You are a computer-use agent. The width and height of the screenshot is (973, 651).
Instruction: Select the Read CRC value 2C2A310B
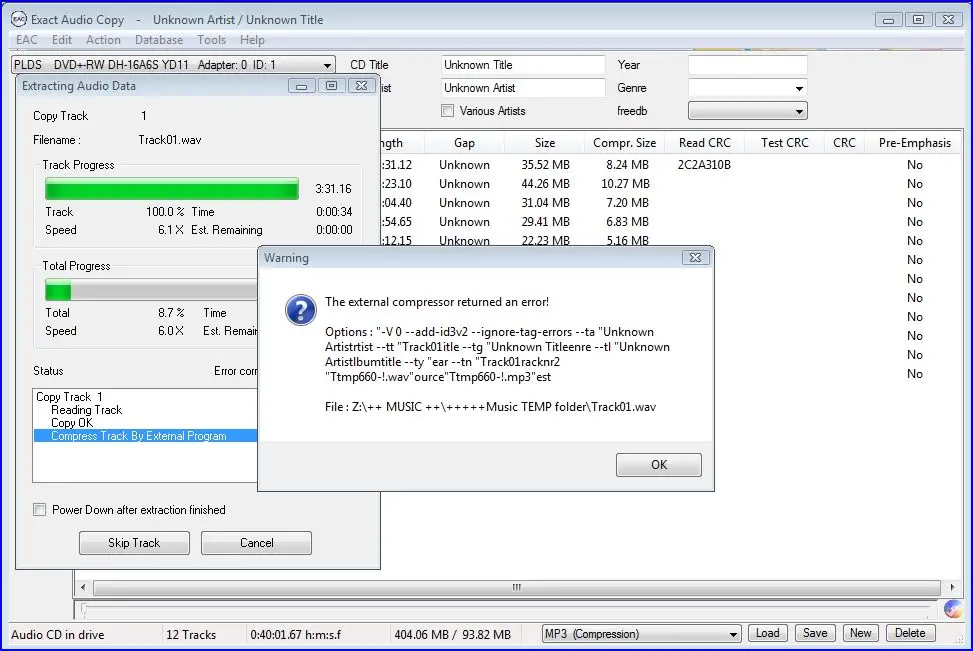[704, 165]
